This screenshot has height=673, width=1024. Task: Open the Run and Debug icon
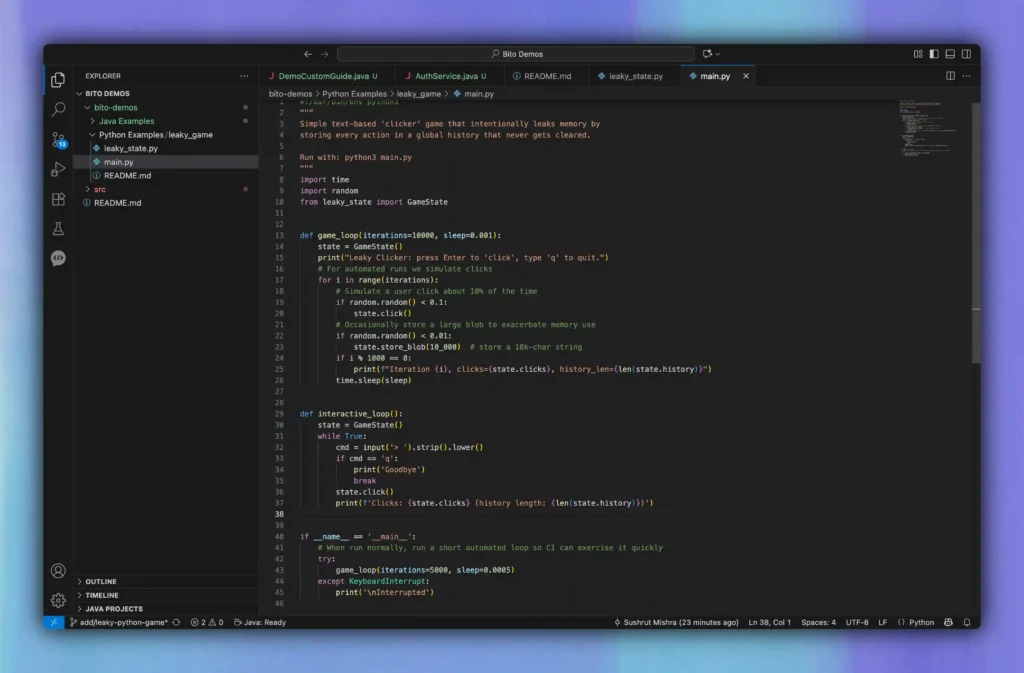click(x=57, y=168)
